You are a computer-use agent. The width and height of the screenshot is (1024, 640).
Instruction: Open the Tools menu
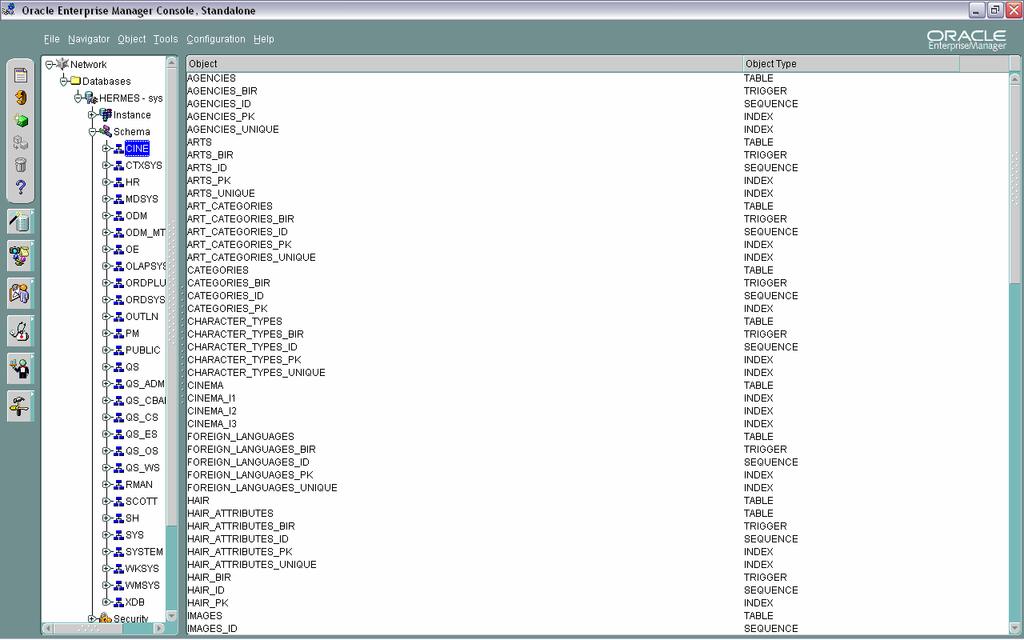coord(166,39)
